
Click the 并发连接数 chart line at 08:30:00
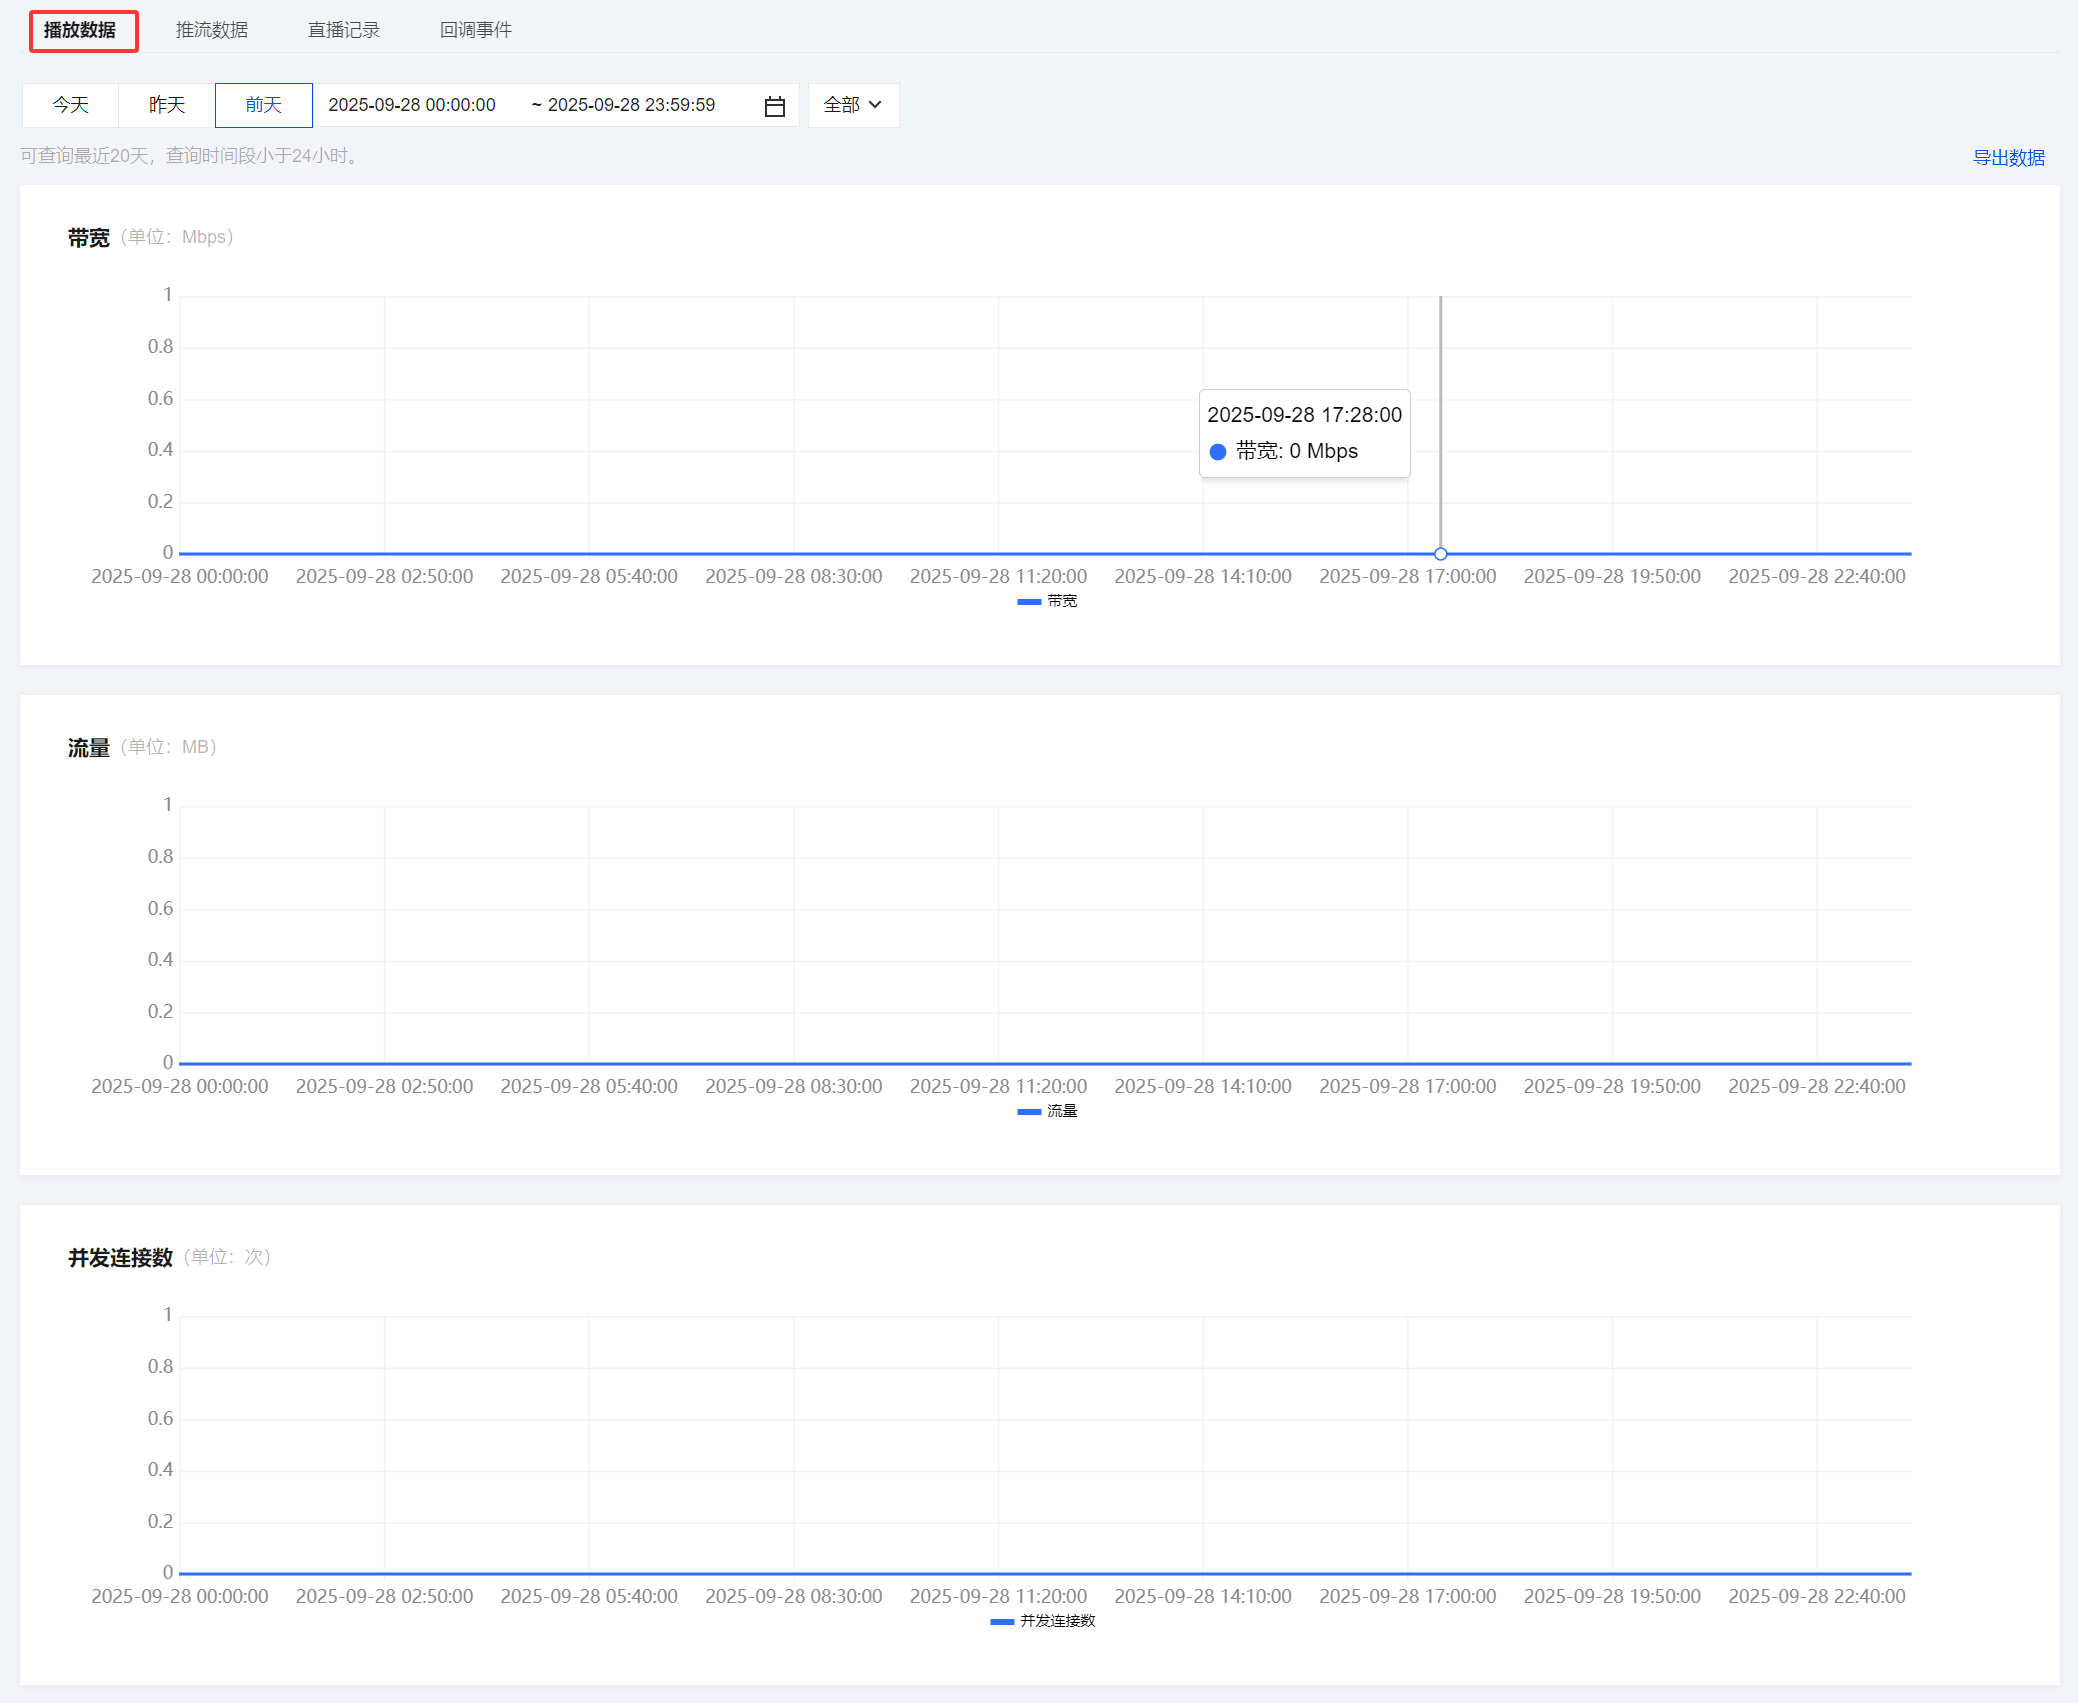pos(794,1573)
